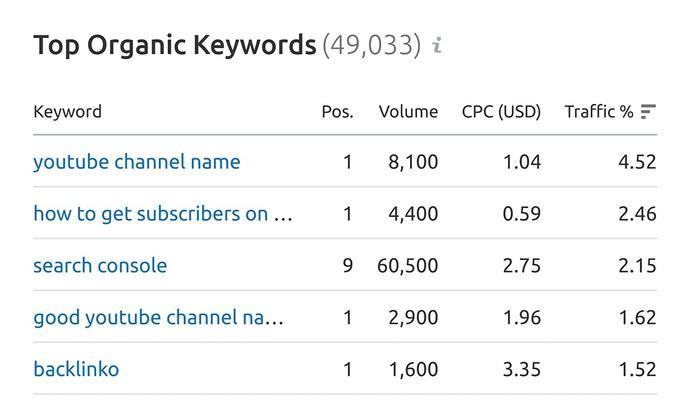Sort table by Traffic % column header
Image resolution: width=691 pixels, height=400 pixels.
[599, 112]
